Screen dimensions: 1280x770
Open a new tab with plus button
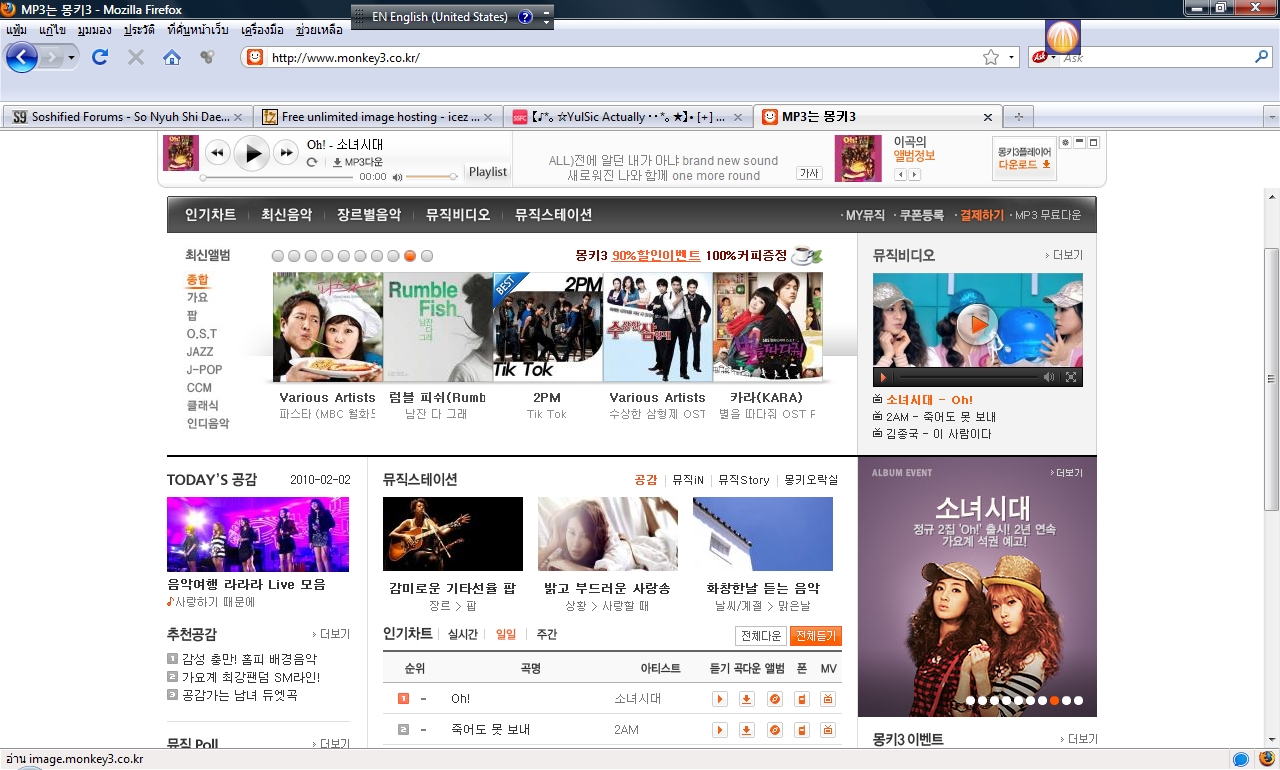click(1017, 117)
